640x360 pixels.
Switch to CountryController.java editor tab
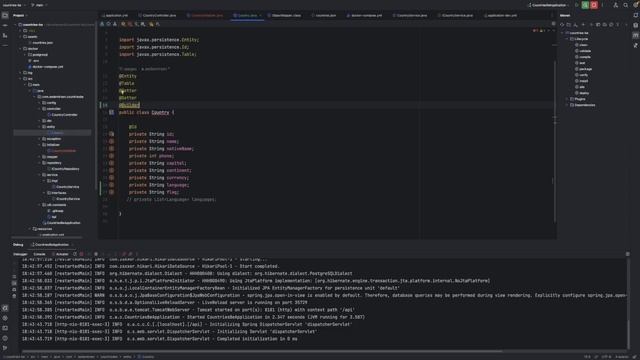pos(158,16)
